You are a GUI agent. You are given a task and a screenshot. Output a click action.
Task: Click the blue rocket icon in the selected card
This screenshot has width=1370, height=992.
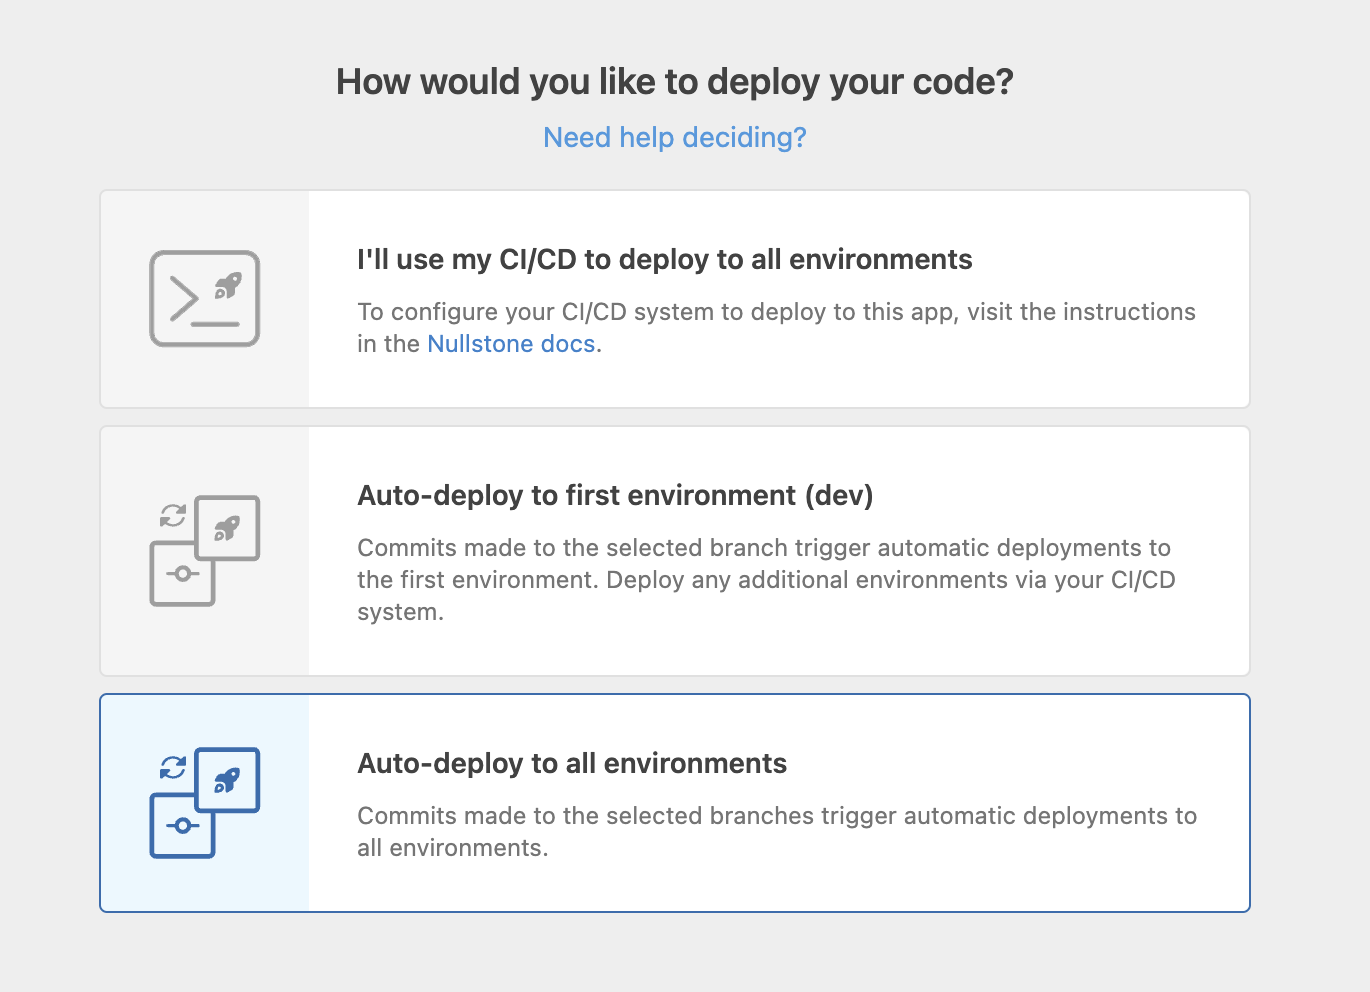click(228, 780)
